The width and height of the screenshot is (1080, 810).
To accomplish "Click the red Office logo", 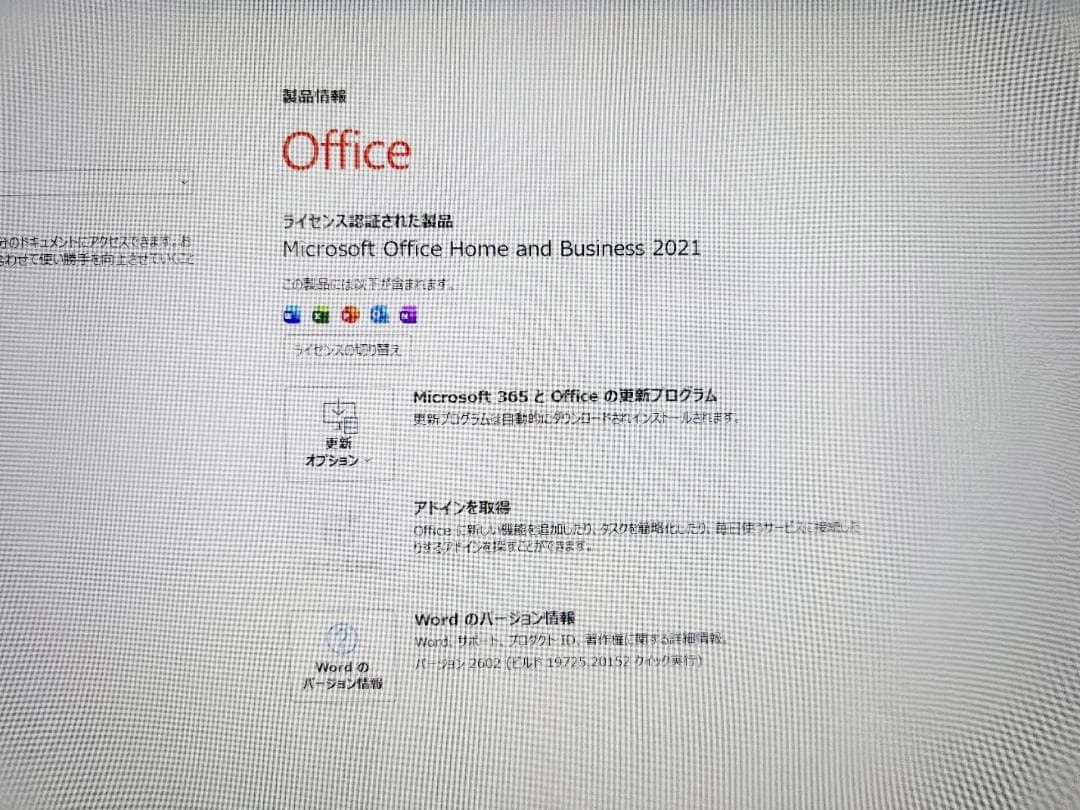I will 346,150.
